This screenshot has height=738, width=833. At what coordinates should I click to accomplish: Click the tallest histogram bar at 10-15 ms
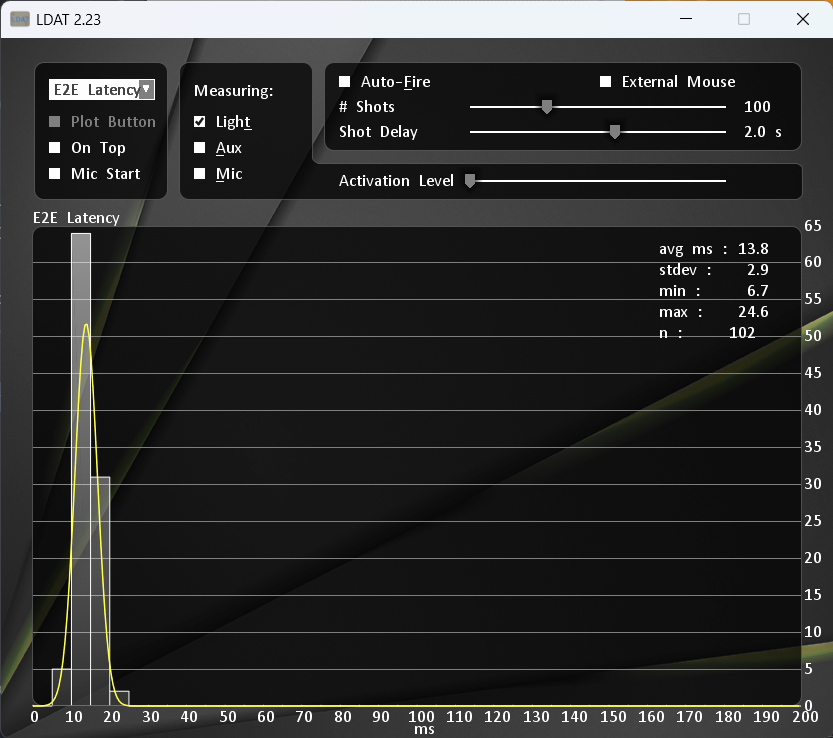pyautogui.click(x=81, y=469)
